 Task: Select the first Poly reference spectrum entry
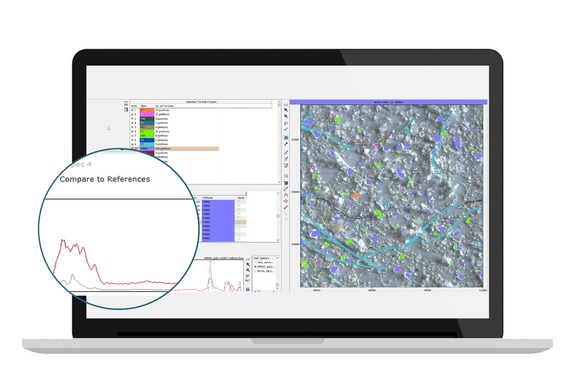(x=265, y=262)
